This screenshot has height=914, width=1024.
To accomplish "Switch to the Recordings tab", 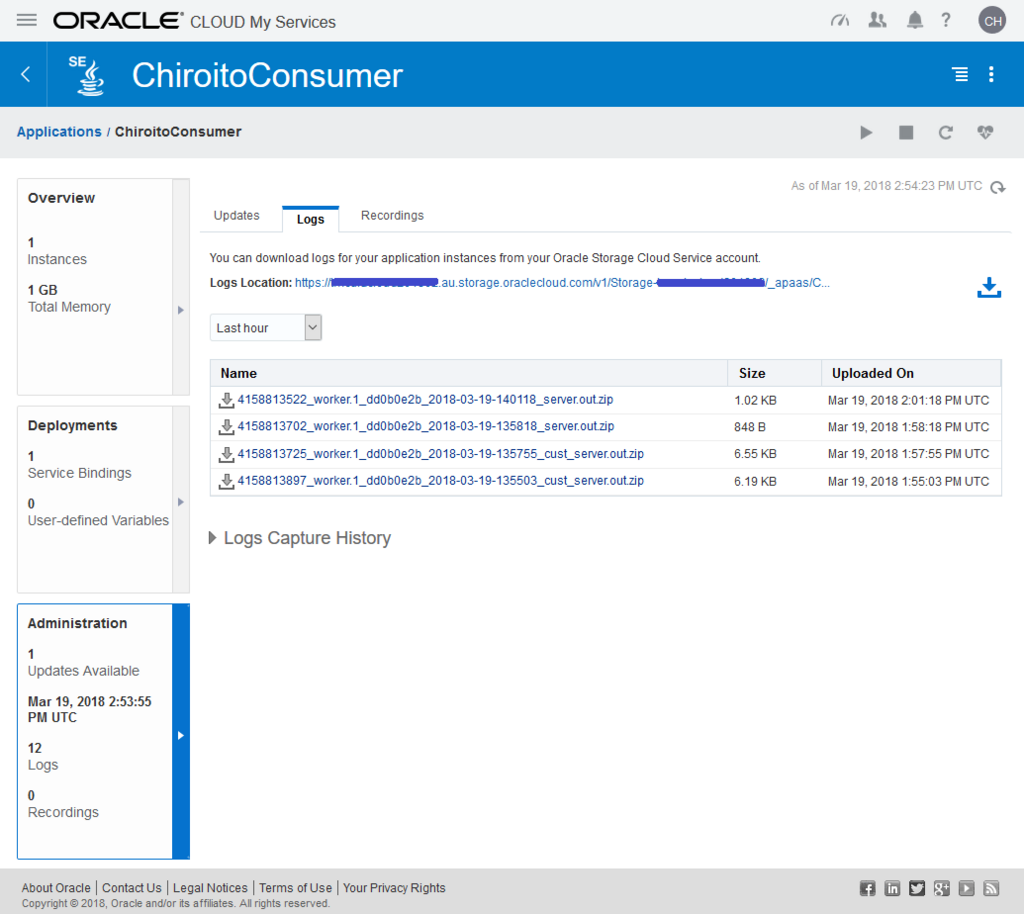I will (392, 215).
